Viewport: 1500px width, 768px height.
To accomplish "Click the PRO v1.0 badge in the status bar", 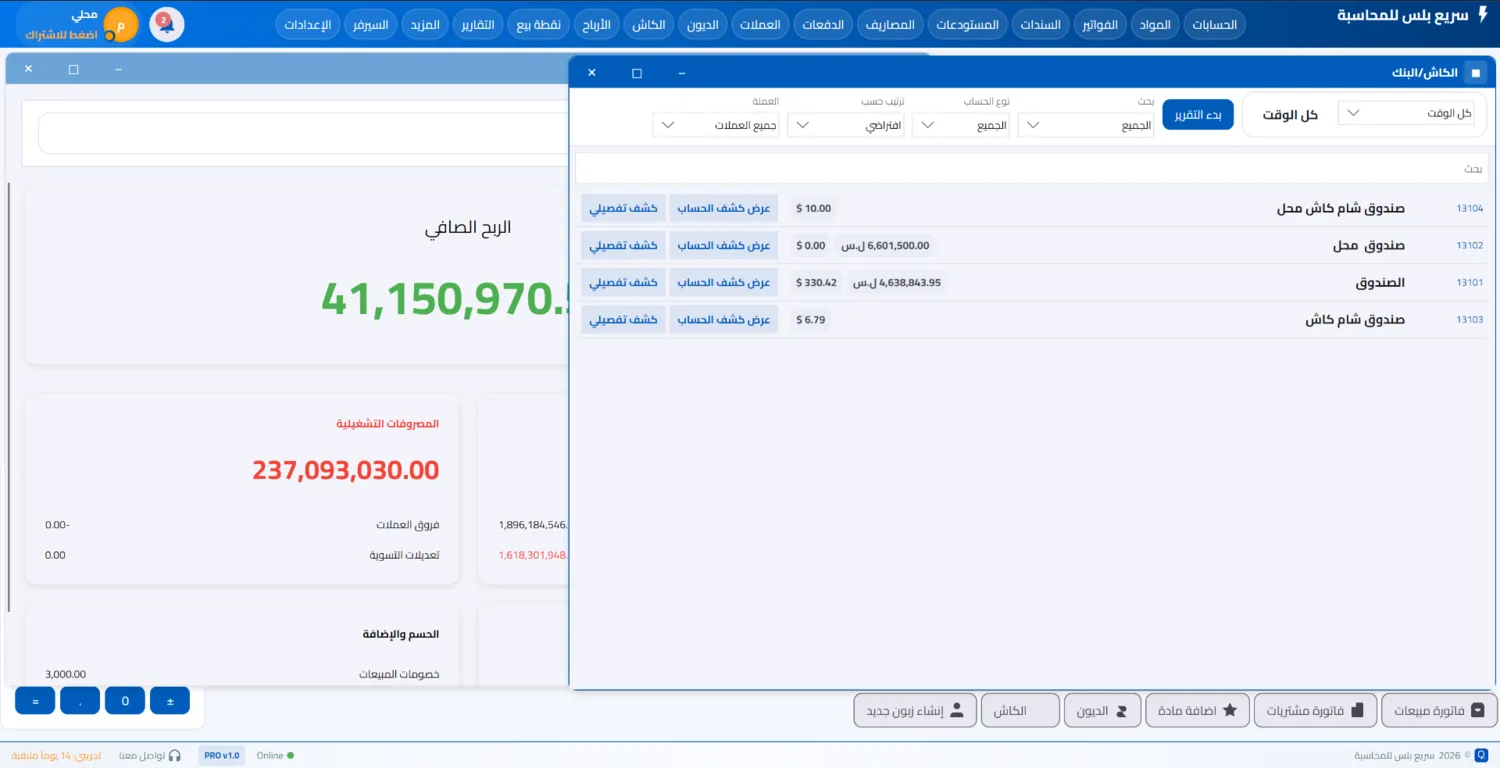I will coord(222,756).
